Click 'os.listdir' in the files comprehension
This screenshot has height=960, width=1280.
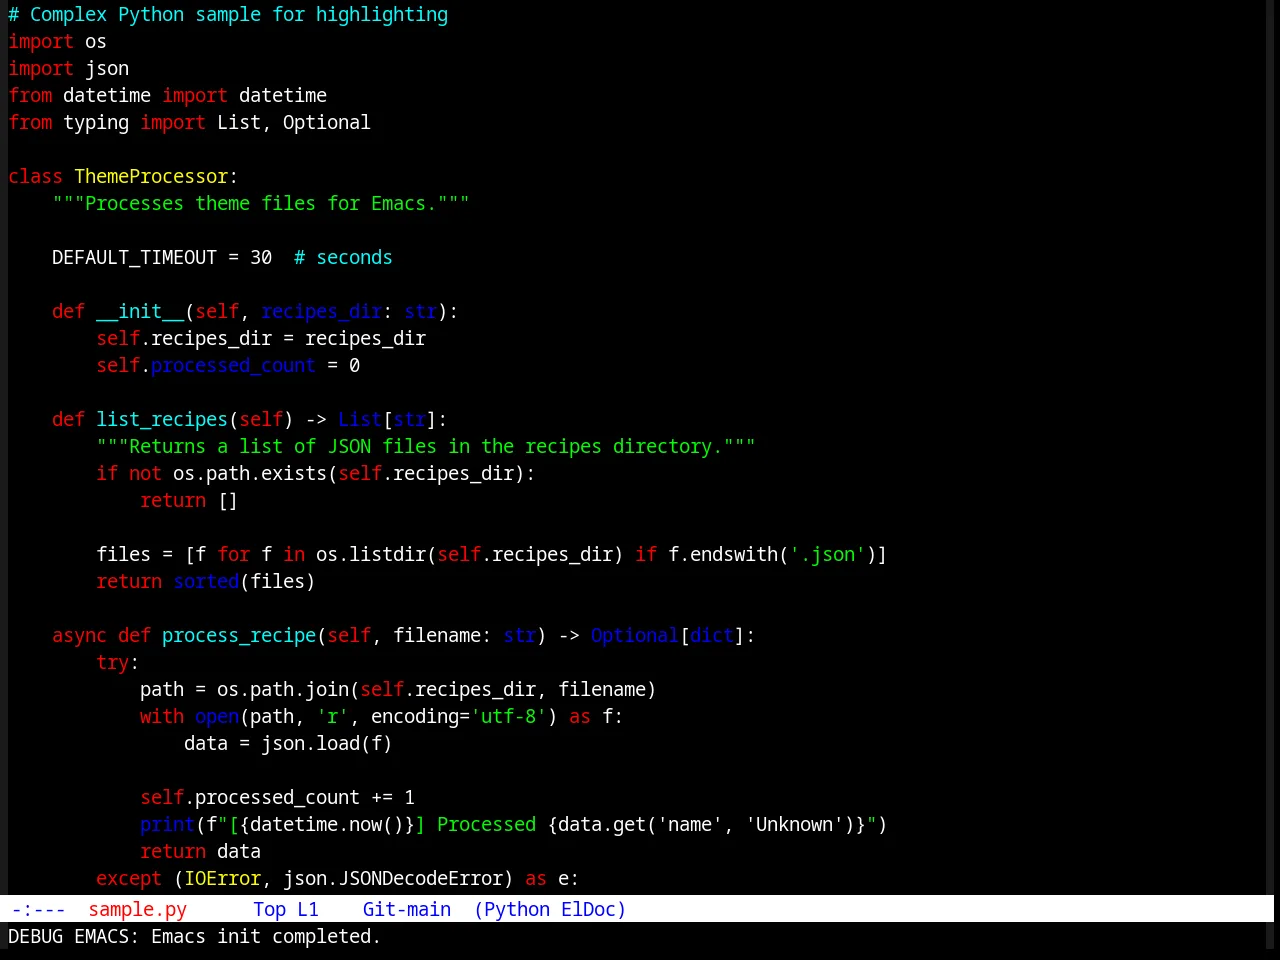371,555
